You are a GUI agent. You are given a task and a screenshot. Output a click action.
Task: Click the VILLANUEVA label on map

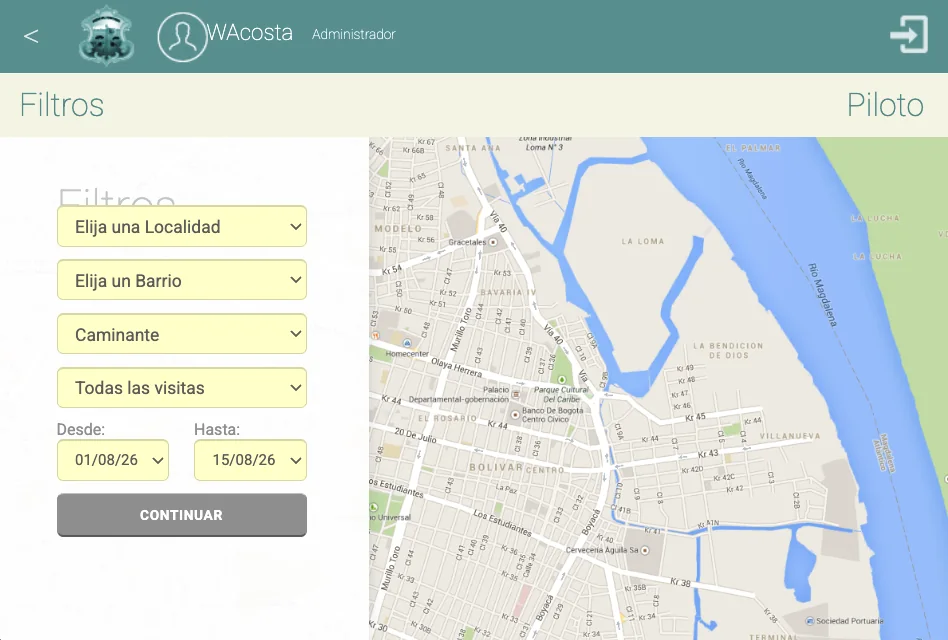point(790,436)
